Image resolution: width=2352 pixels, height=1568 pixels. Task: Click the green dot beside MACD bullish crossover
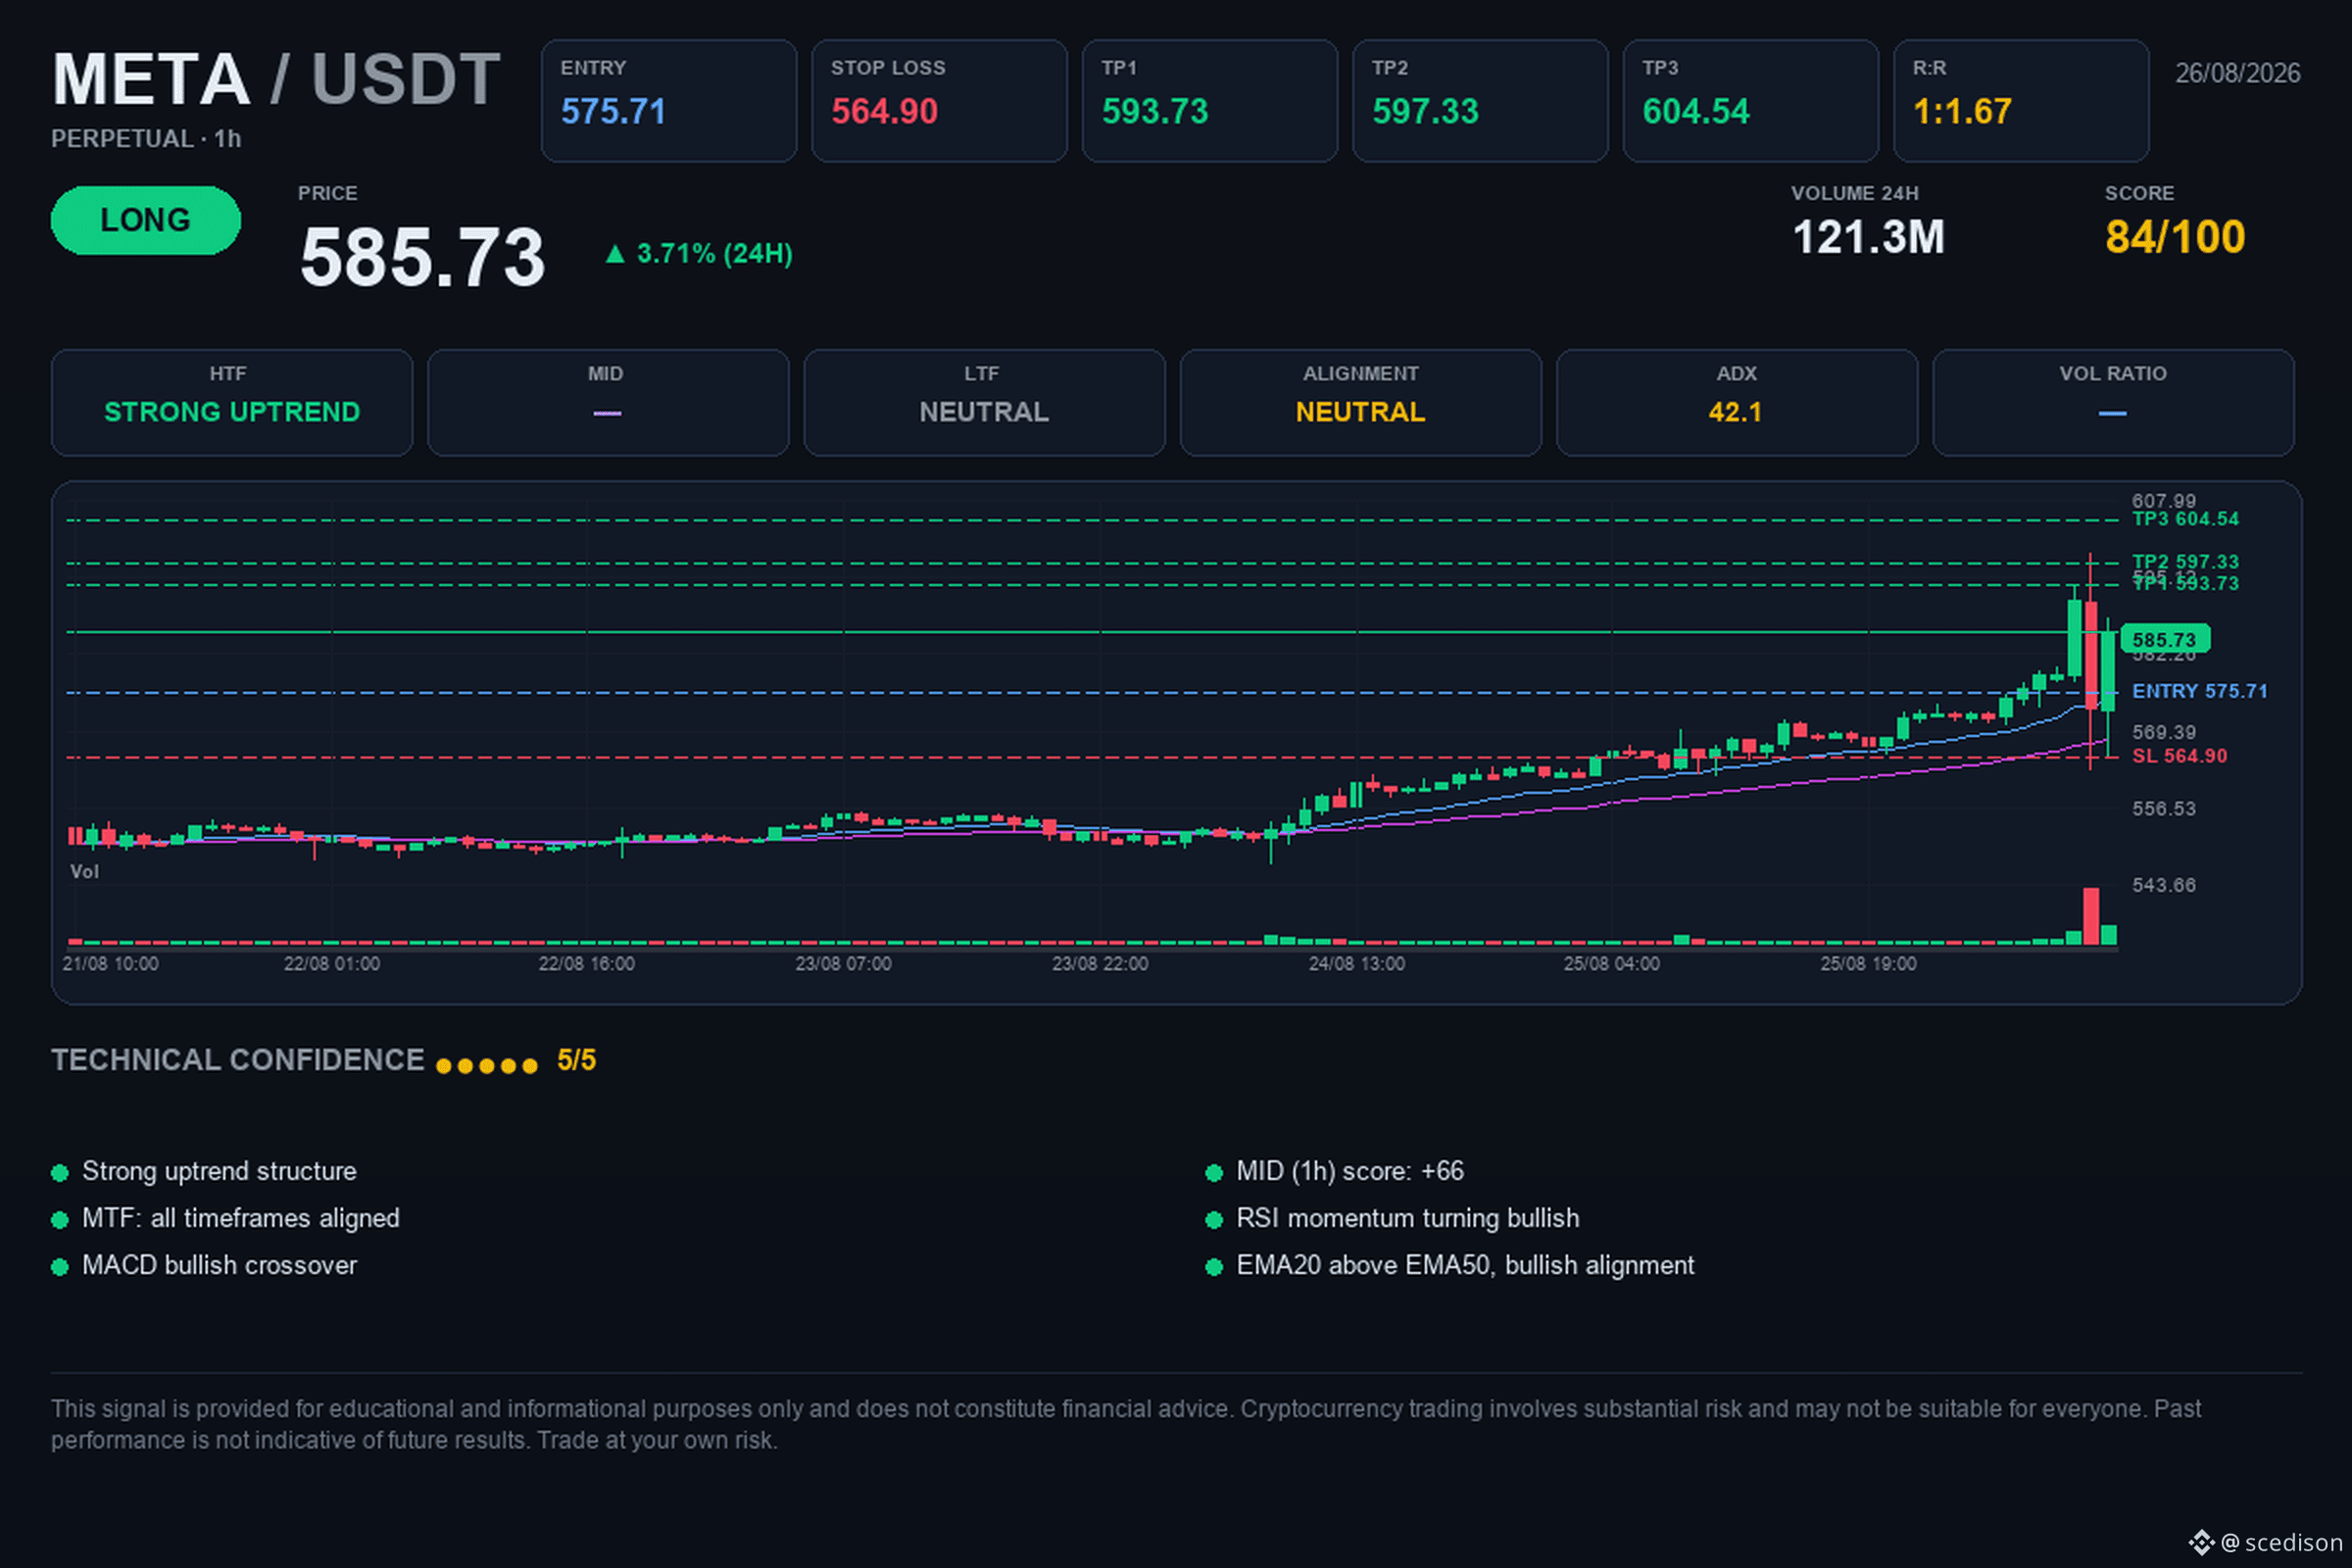pos(60,1267)
